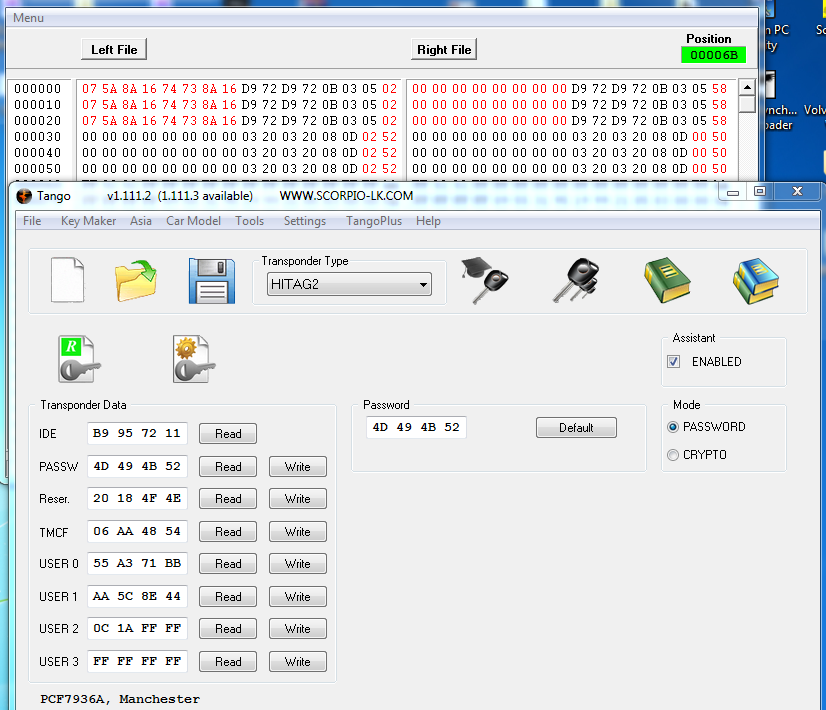Open the Transponder Type HITAG2 dropdown
This screenshot has width=826, height=710.
[349, 284]
